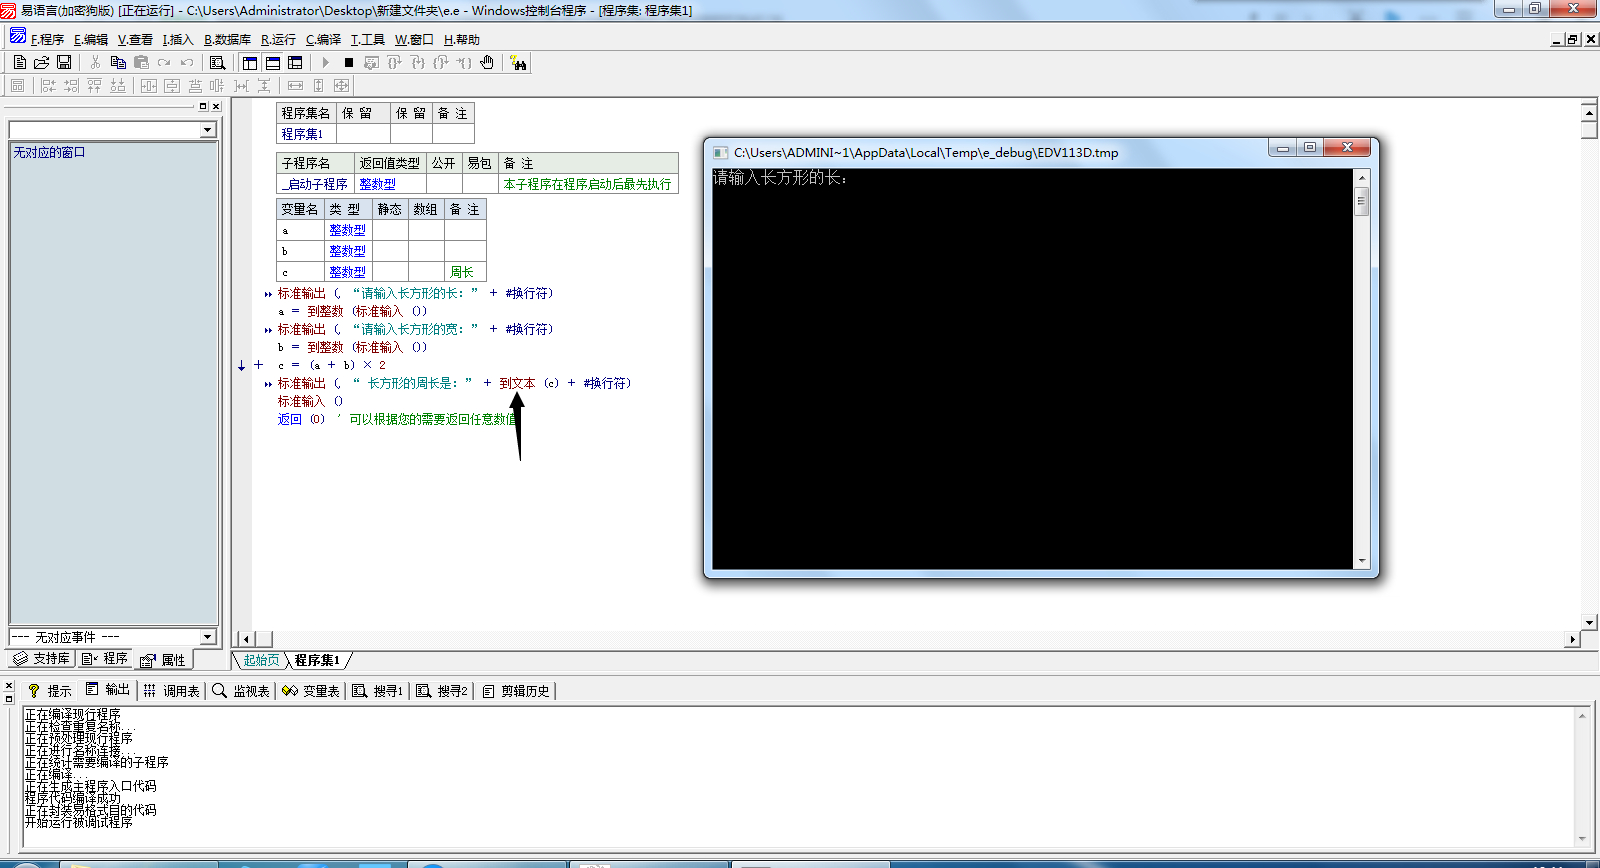1600x868 pixels.
Task: Toggle the bottom status panel layout icon
Action: 273,63
